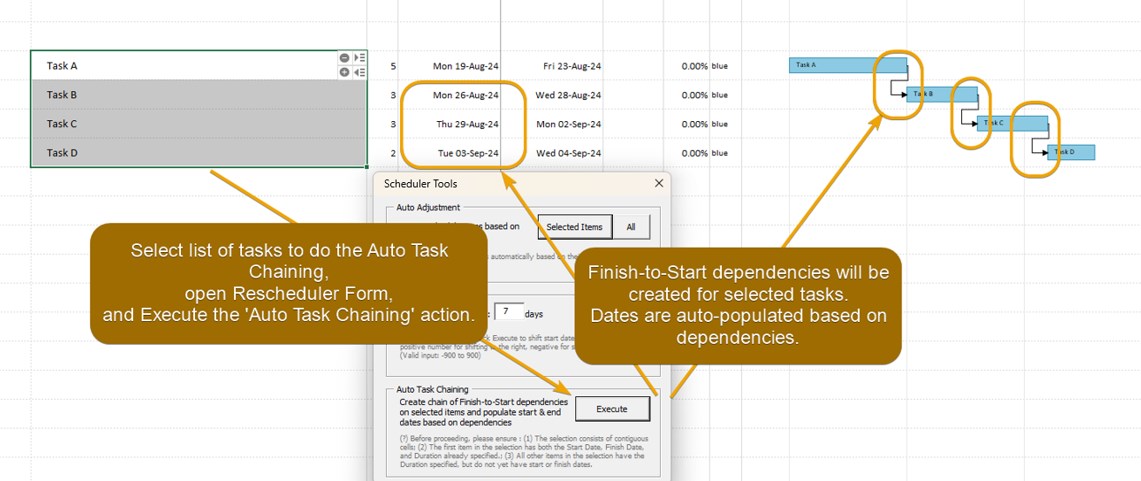
Task: Close the Scheduler Tools dialog
Action: [659, 184]
